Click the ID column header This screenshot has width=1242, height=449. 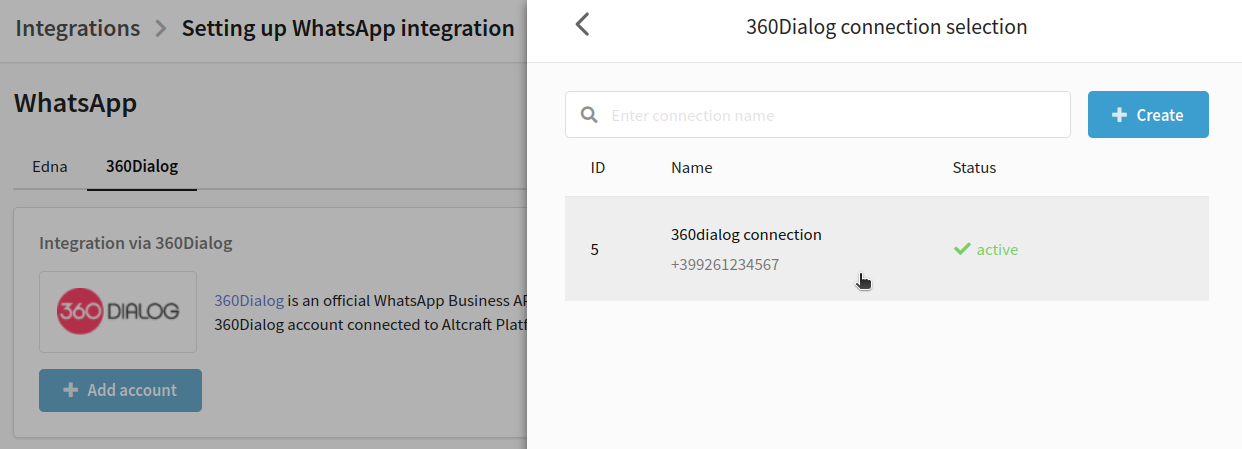598,168
